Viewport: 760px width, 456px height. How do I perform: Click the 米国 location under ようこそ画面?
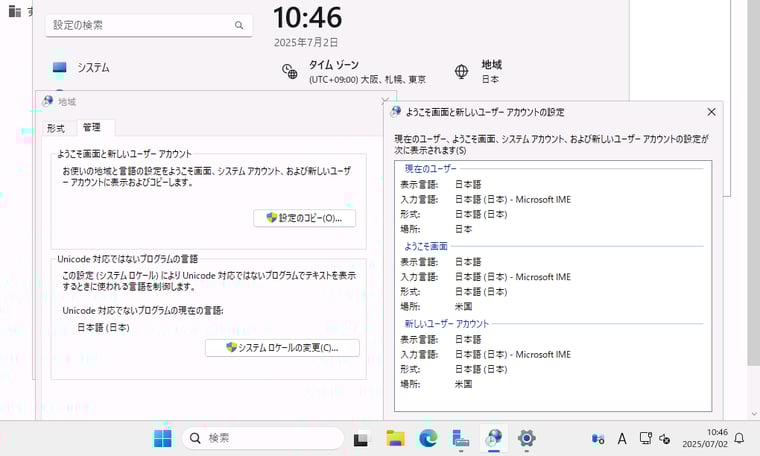463,306
